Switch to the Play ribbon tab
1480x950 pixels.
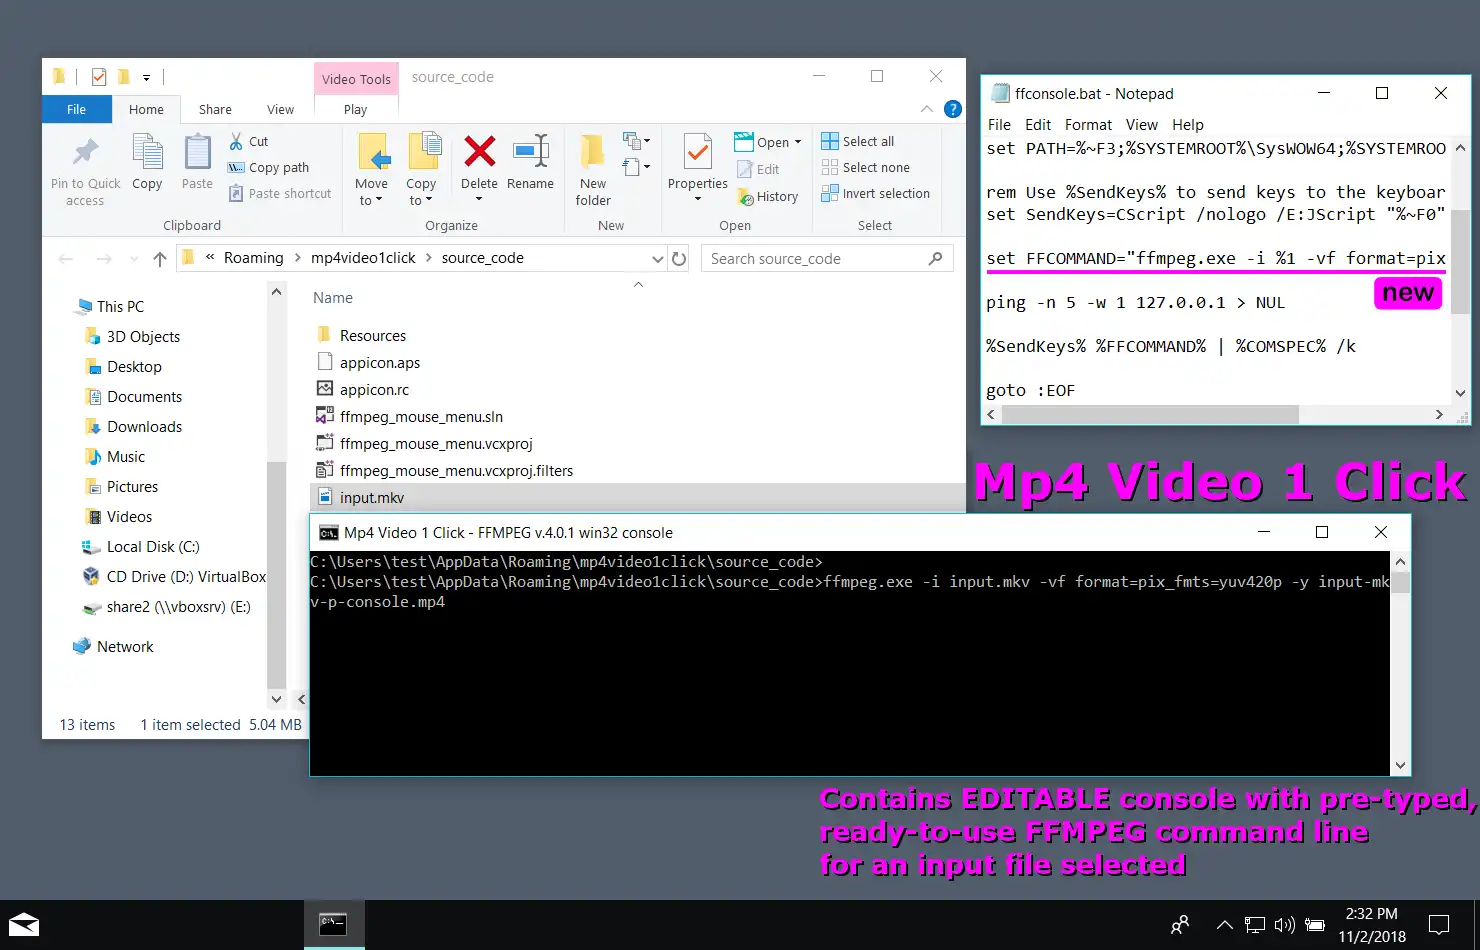pos(355,109)
